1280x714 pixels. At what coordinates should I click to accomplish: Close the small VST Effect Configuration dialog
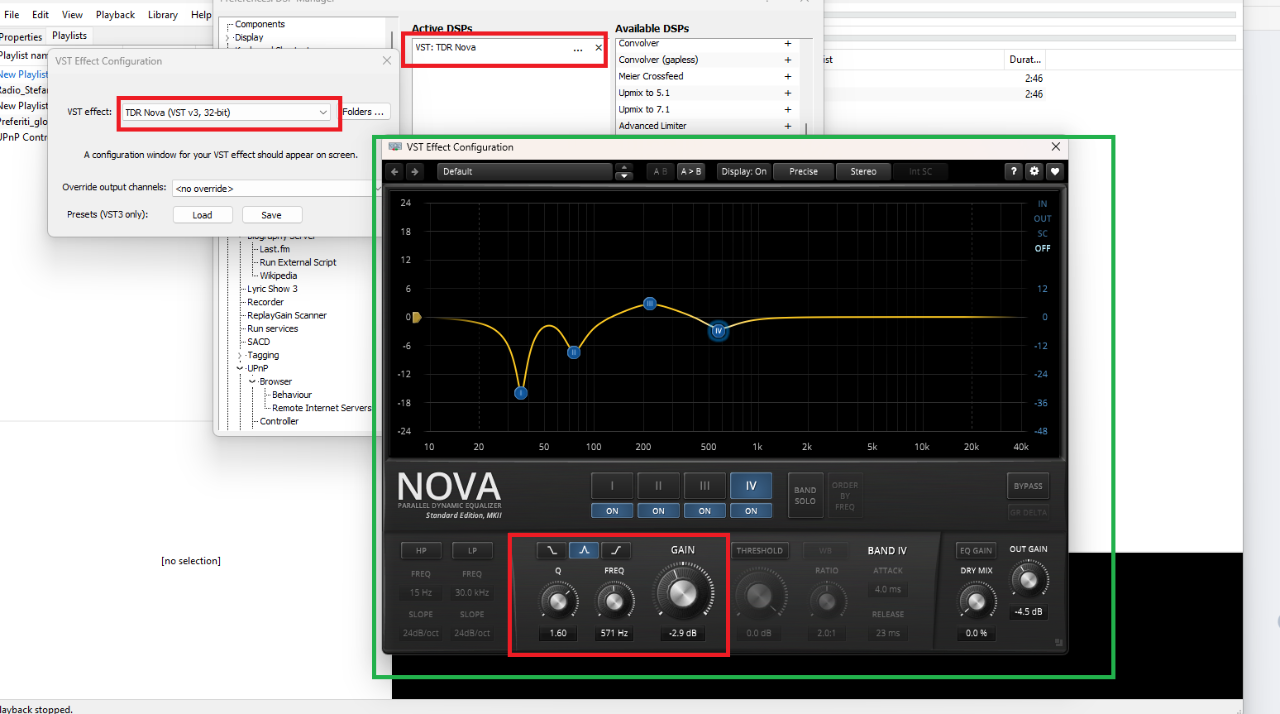(x=387, y=61)
